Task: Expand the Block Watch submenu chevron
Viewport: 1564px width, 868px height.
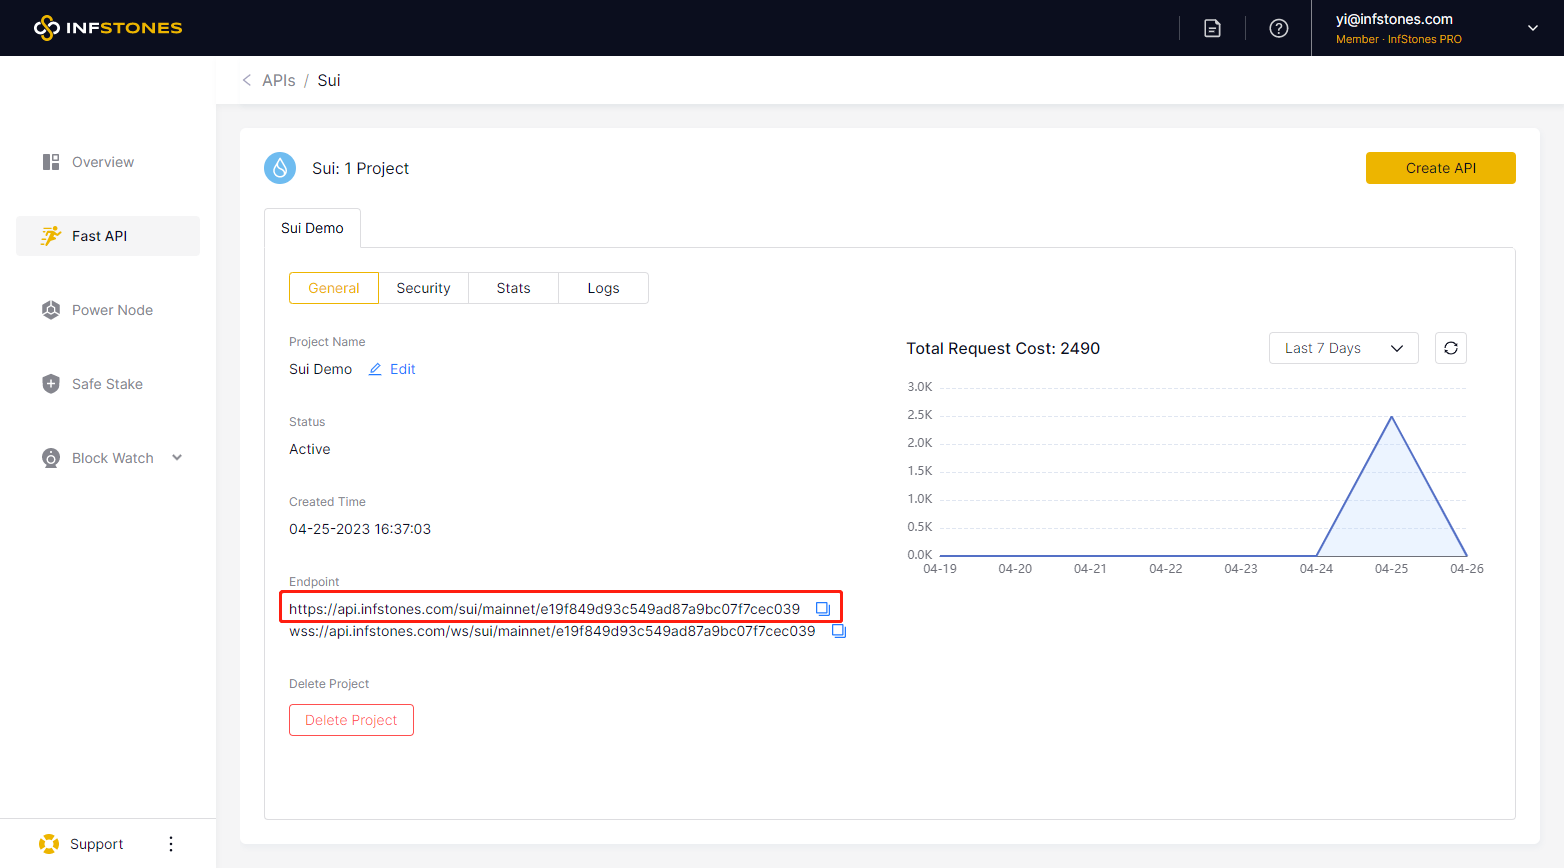Action: [x=177, y=458]
